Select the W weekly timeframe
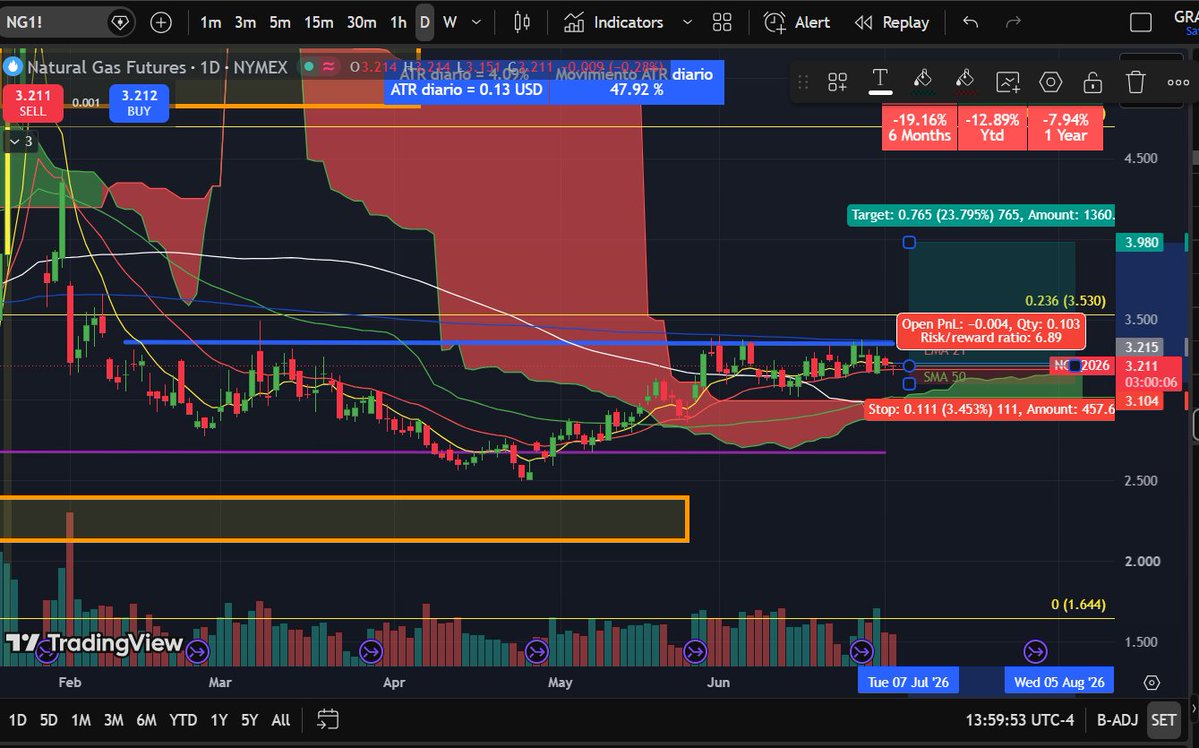Image resolution: width=1199 pixels, height=748 pixels. (450, 22)
